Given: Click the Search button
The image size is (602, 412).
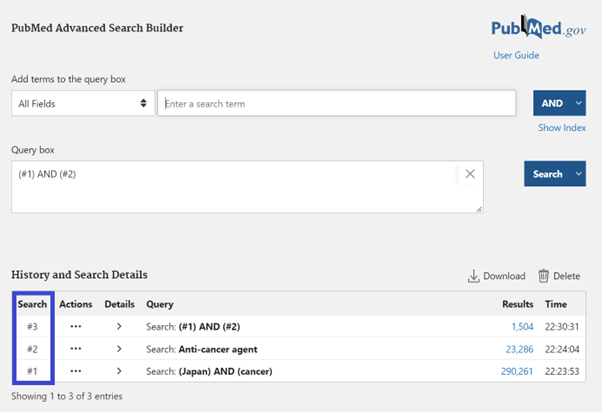Looking at the screenshot, I should [547, 174].
